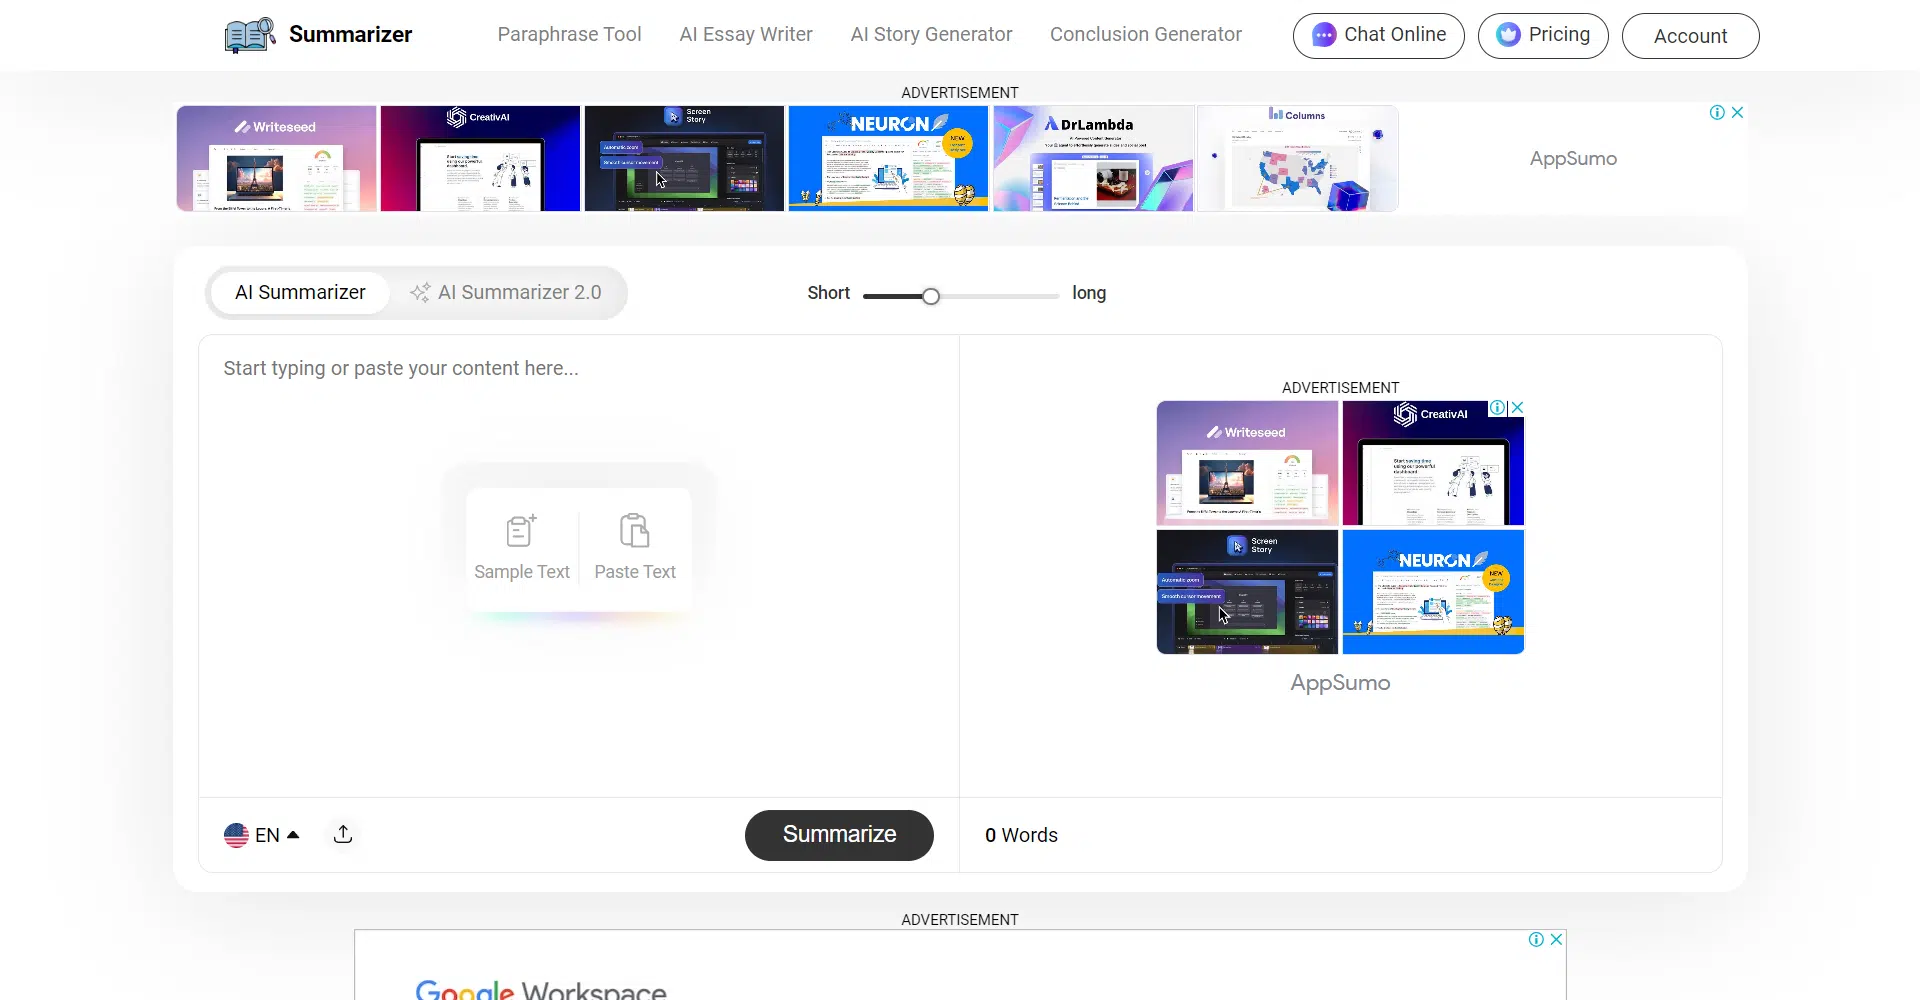The width and height of the screenshot is (1920, 1000).
Task: Open the Paraphrase Tool page
Action: point(569,34)
